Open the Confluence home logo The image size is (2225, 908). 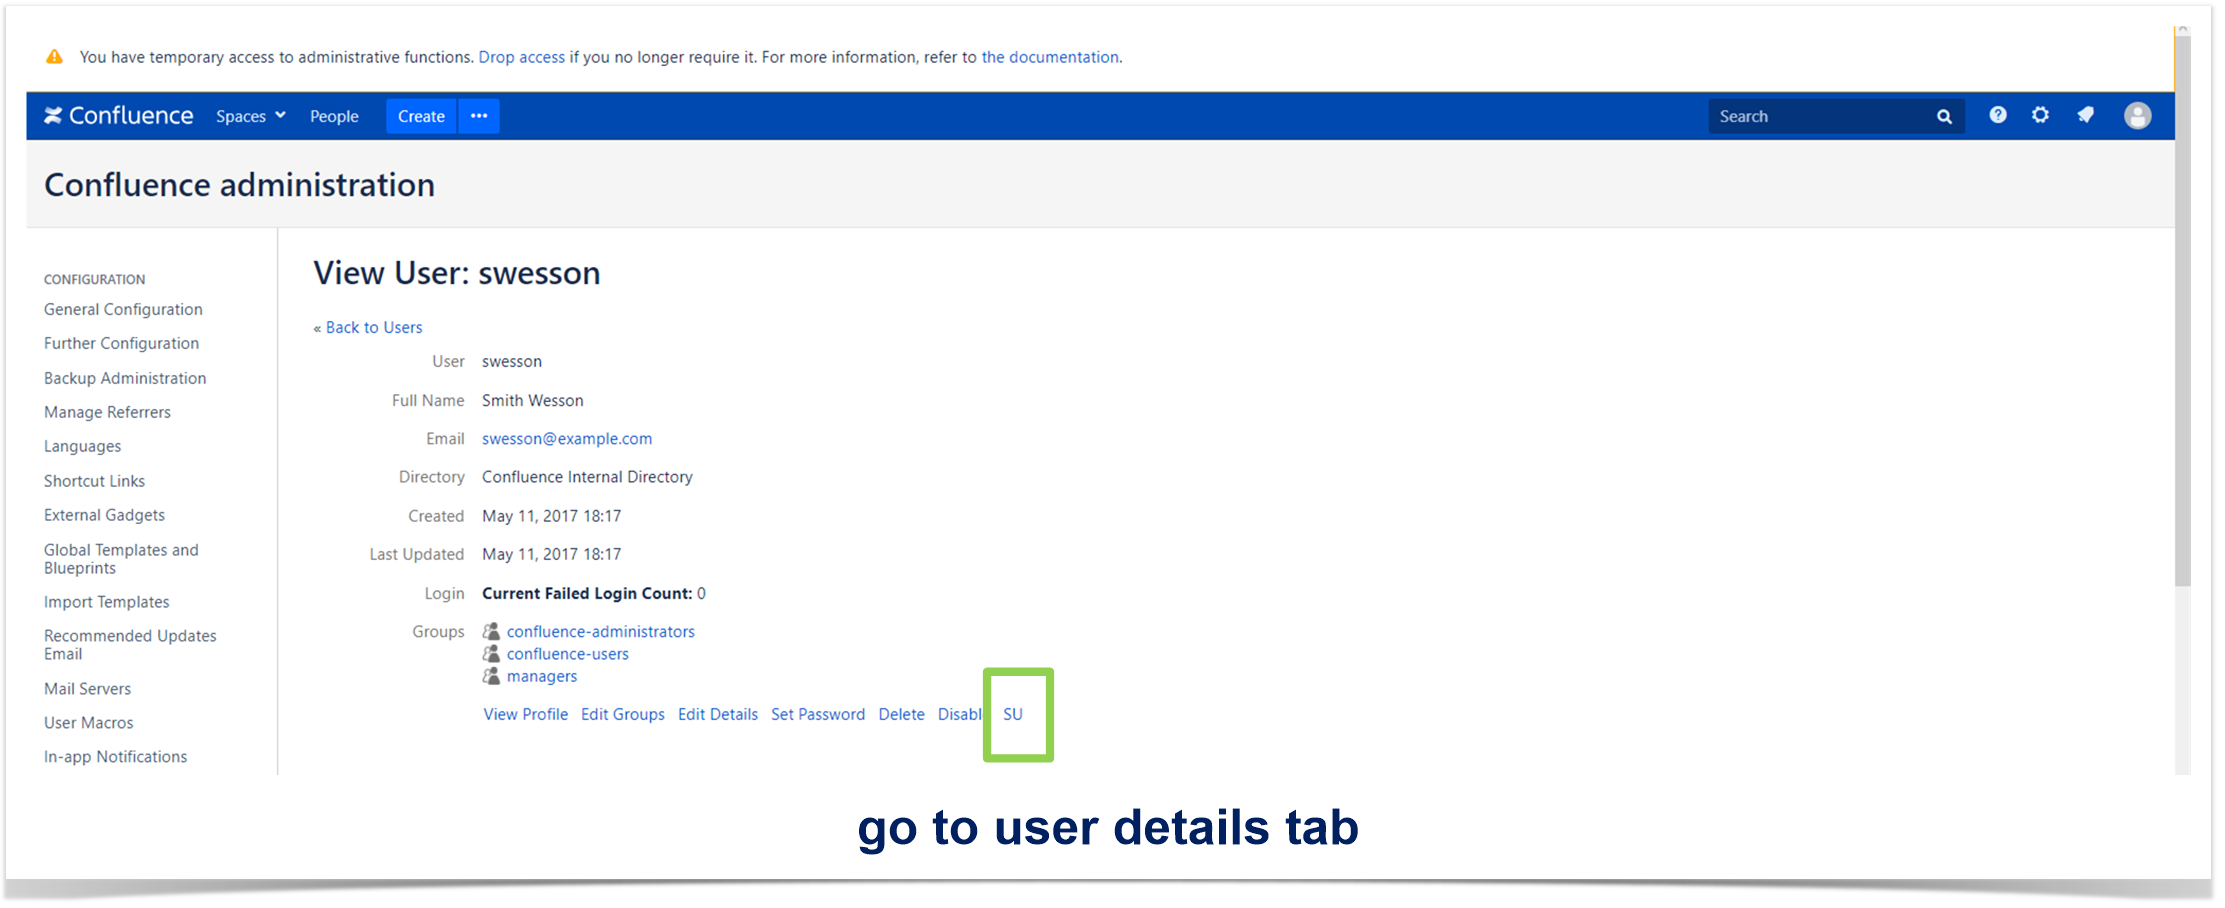118,116
